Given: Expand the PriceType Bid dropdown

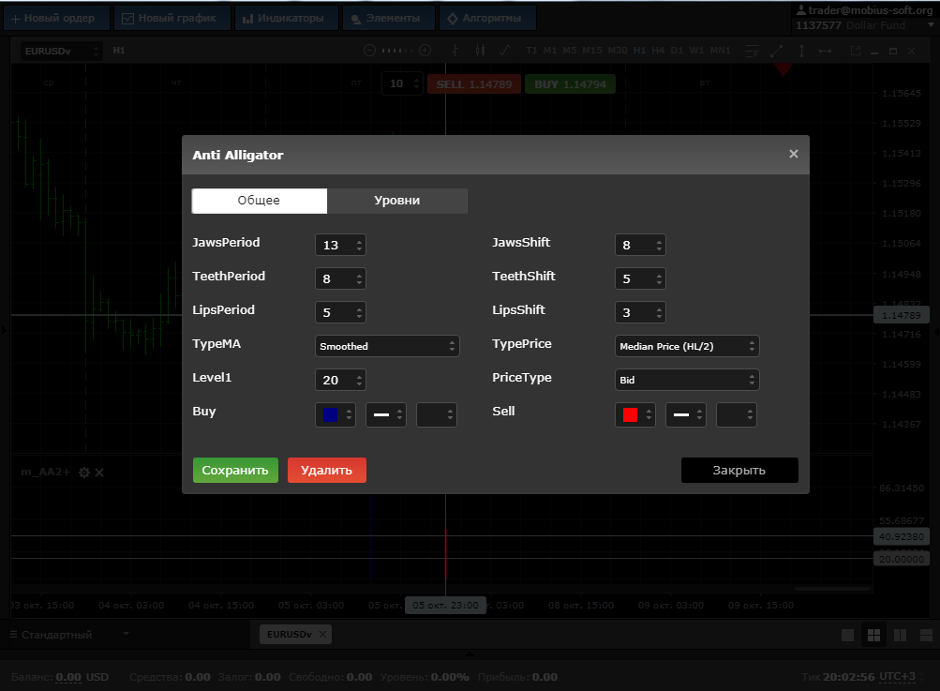Looking at the screenshot, I should pos(686,380).
